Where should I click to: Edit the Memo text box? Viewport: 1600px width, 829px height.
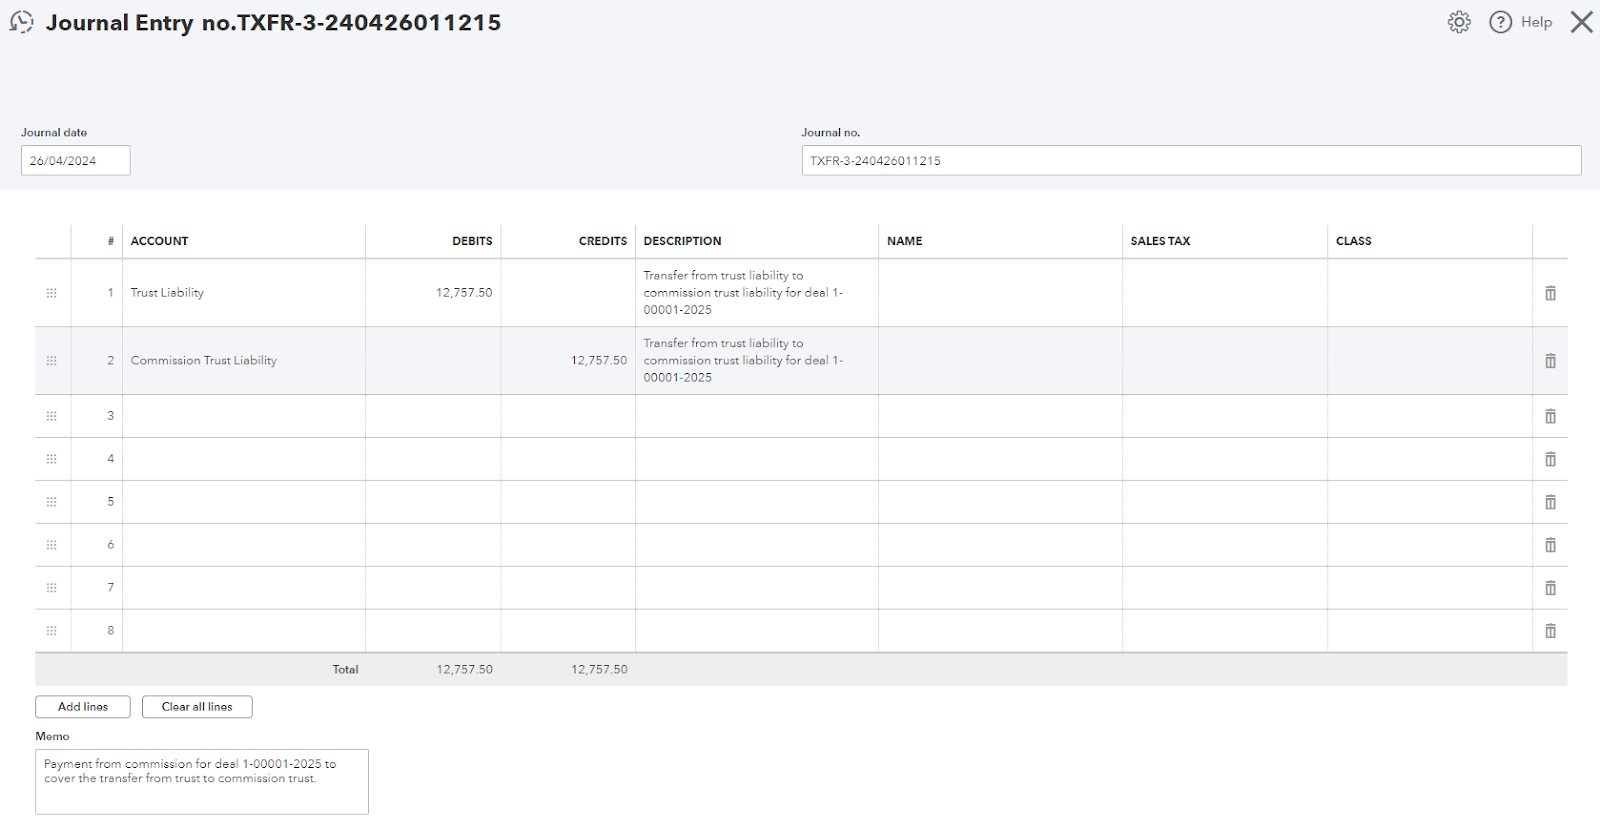click(202, 782)
